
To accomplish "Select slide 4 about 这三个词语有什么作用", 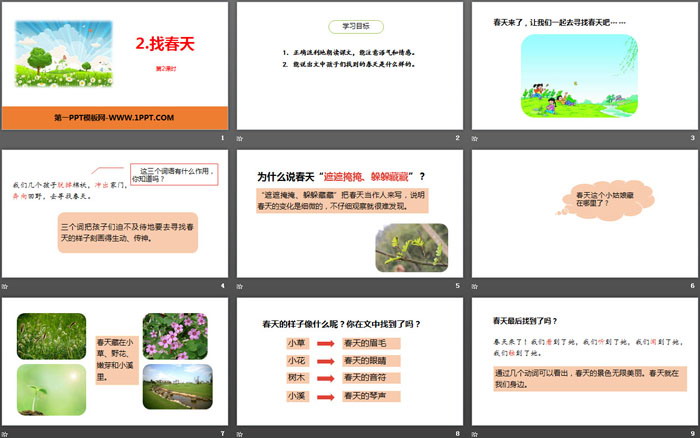I will pyautogui.click(x=115, y=214).
